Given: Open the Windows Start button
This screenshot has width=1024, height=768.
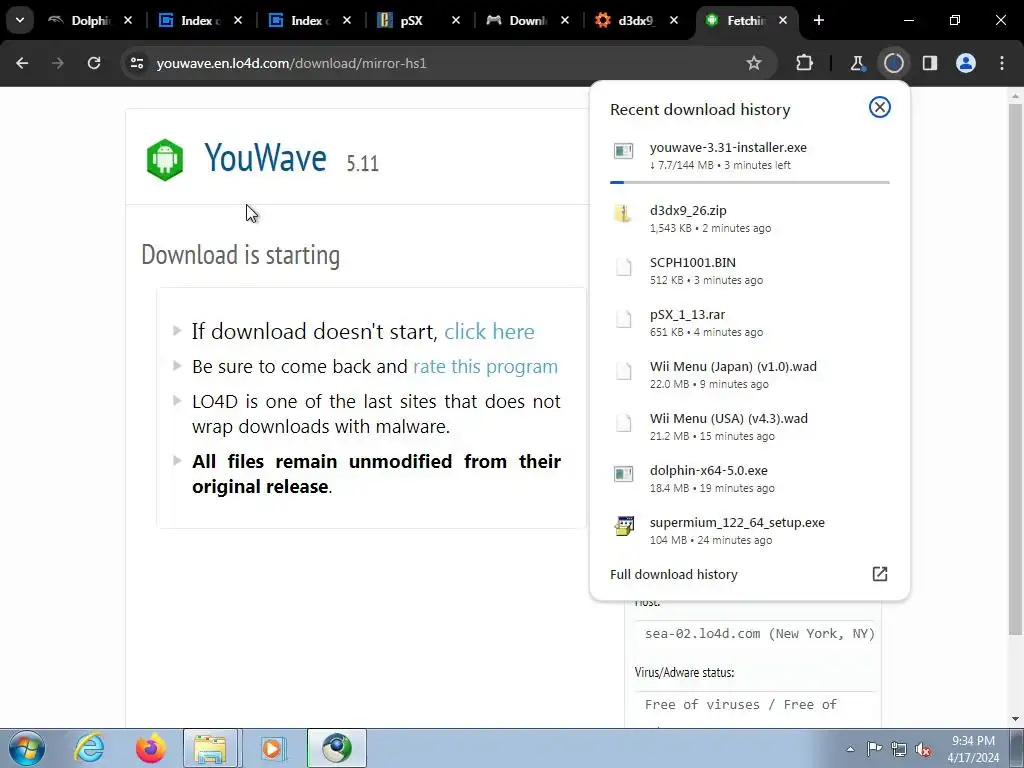Looking at the screenshot, I should pos(27,748).
